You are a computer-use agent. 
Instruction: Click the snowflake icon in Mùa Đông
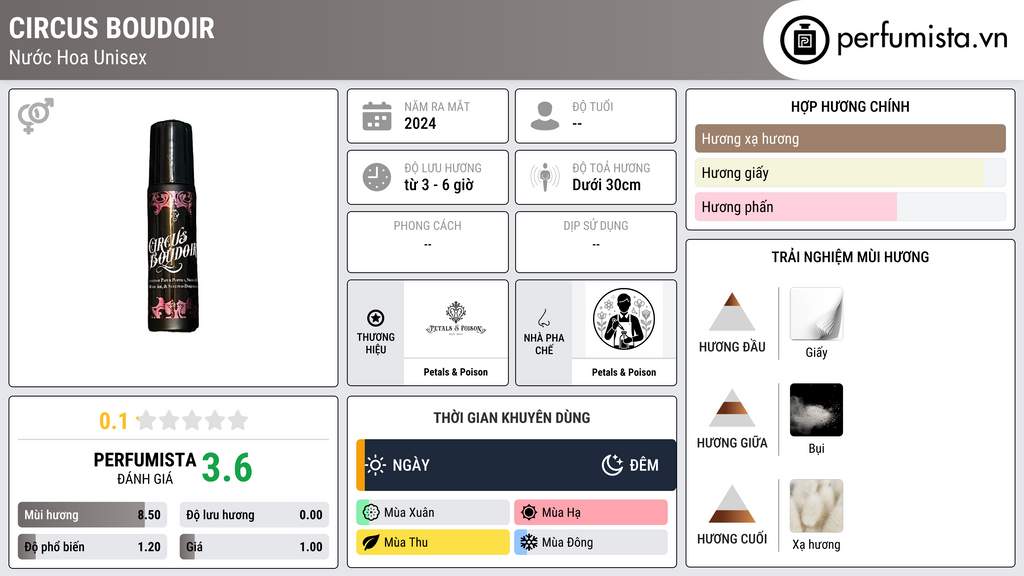[529, 543]
